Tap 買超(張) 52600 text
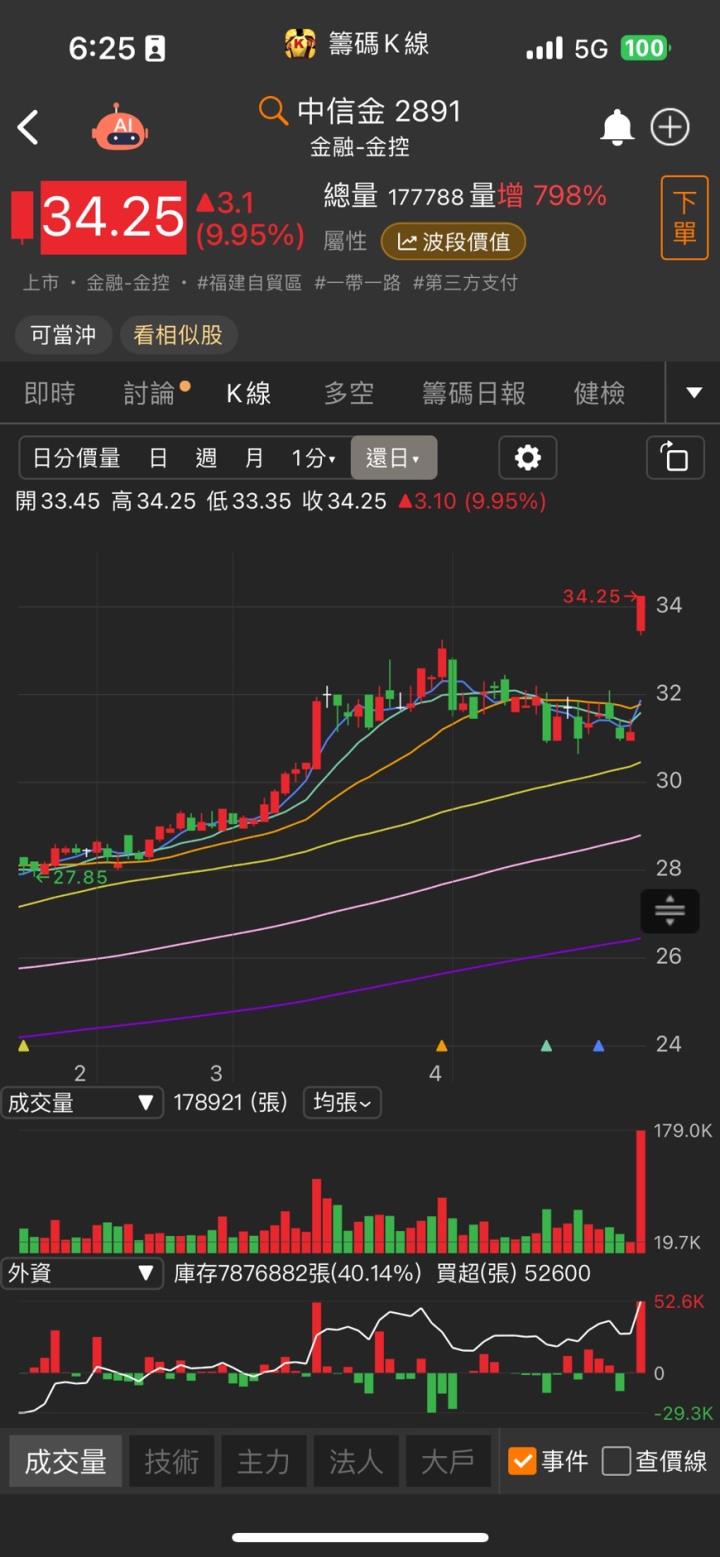The image size is (720, 1557). pyautogui.click(x=514, y=1273)
